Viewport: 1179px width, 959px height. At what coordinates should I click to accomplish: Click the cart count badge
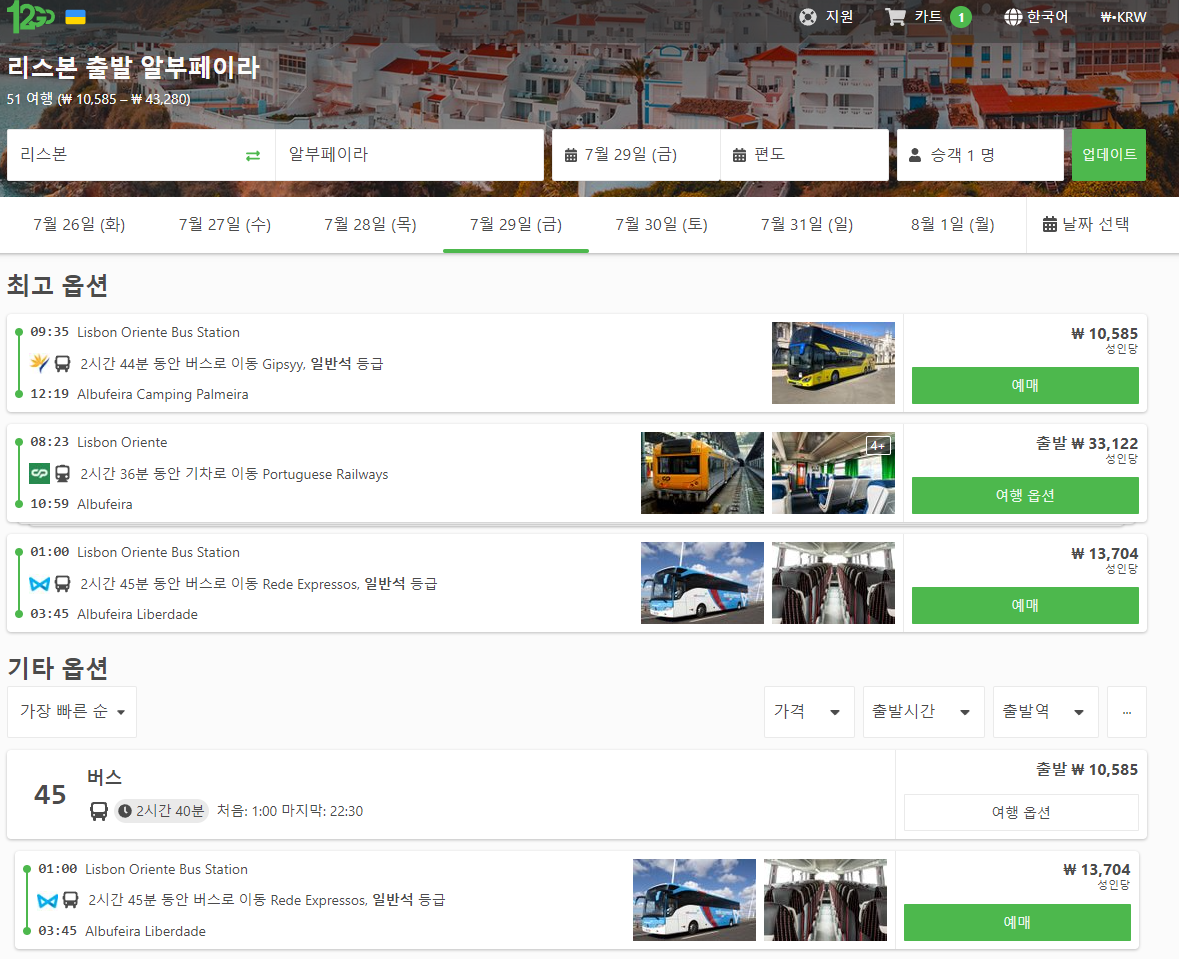click(960, 17)
